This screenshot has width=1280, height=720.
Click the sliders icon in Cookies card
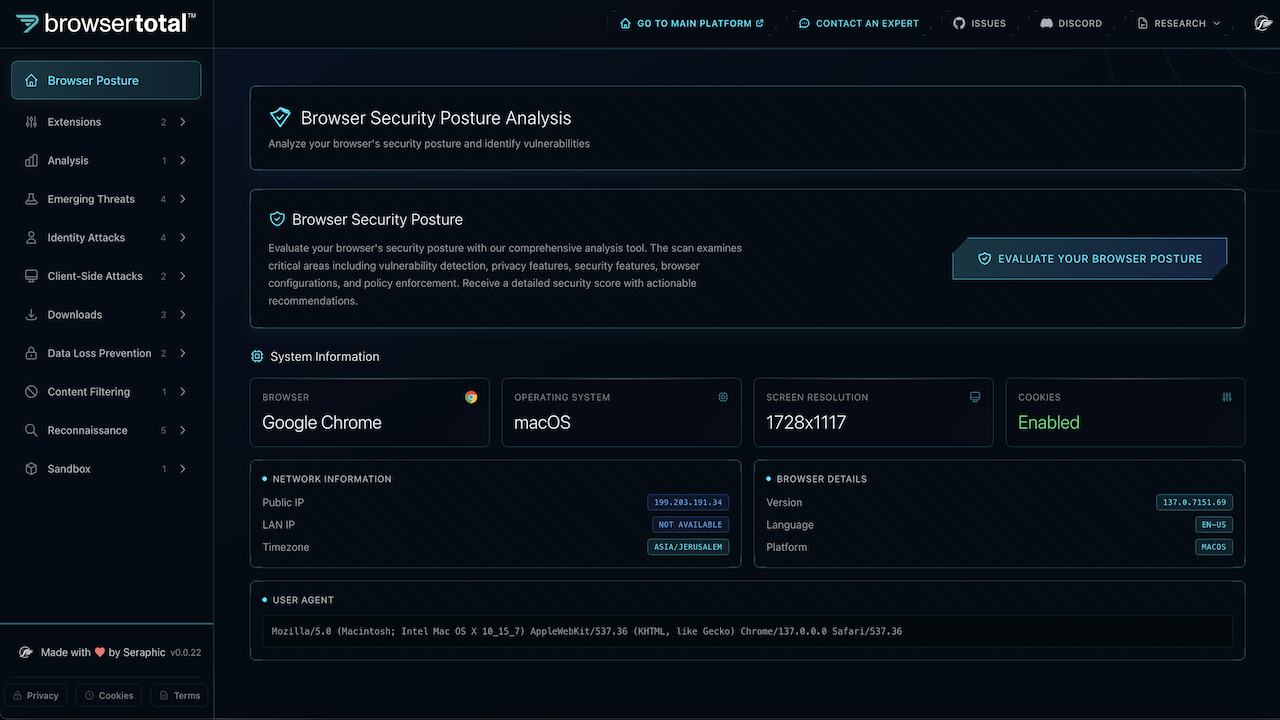pos(1227,397)
